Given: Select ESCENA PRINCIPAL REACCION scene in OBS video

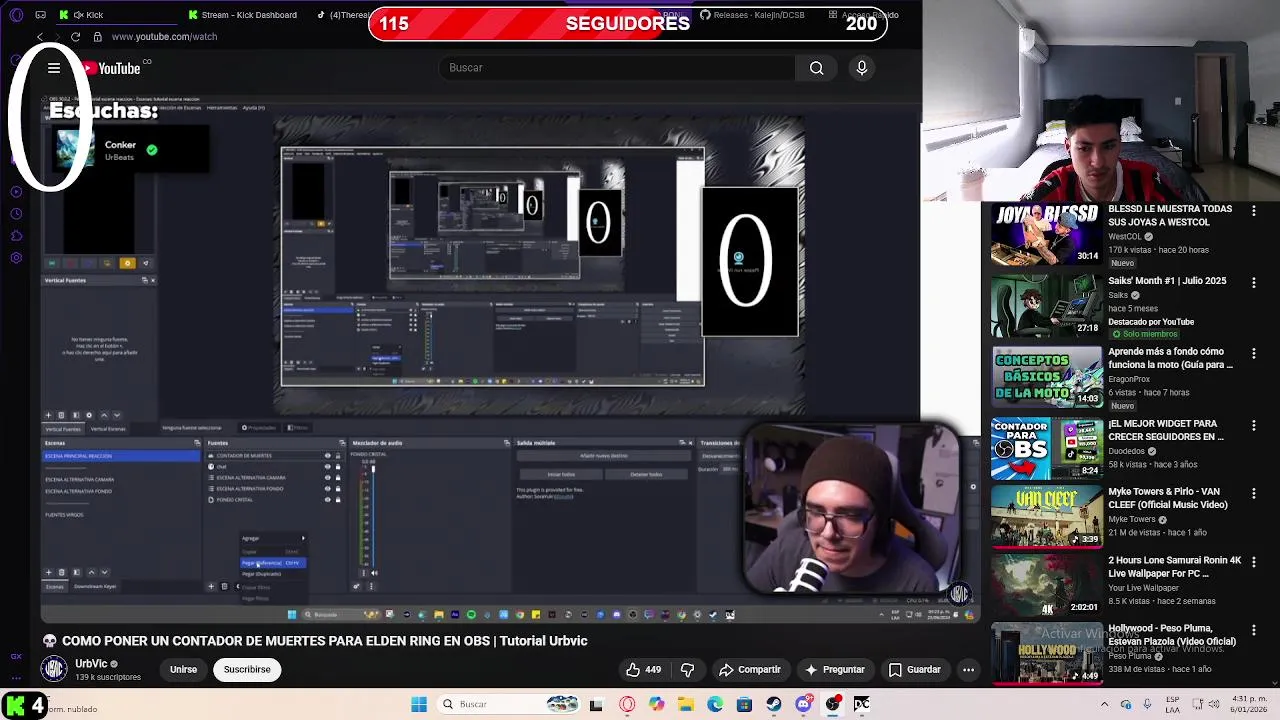Looking at the screenshot, I should [x=121, y=456].
